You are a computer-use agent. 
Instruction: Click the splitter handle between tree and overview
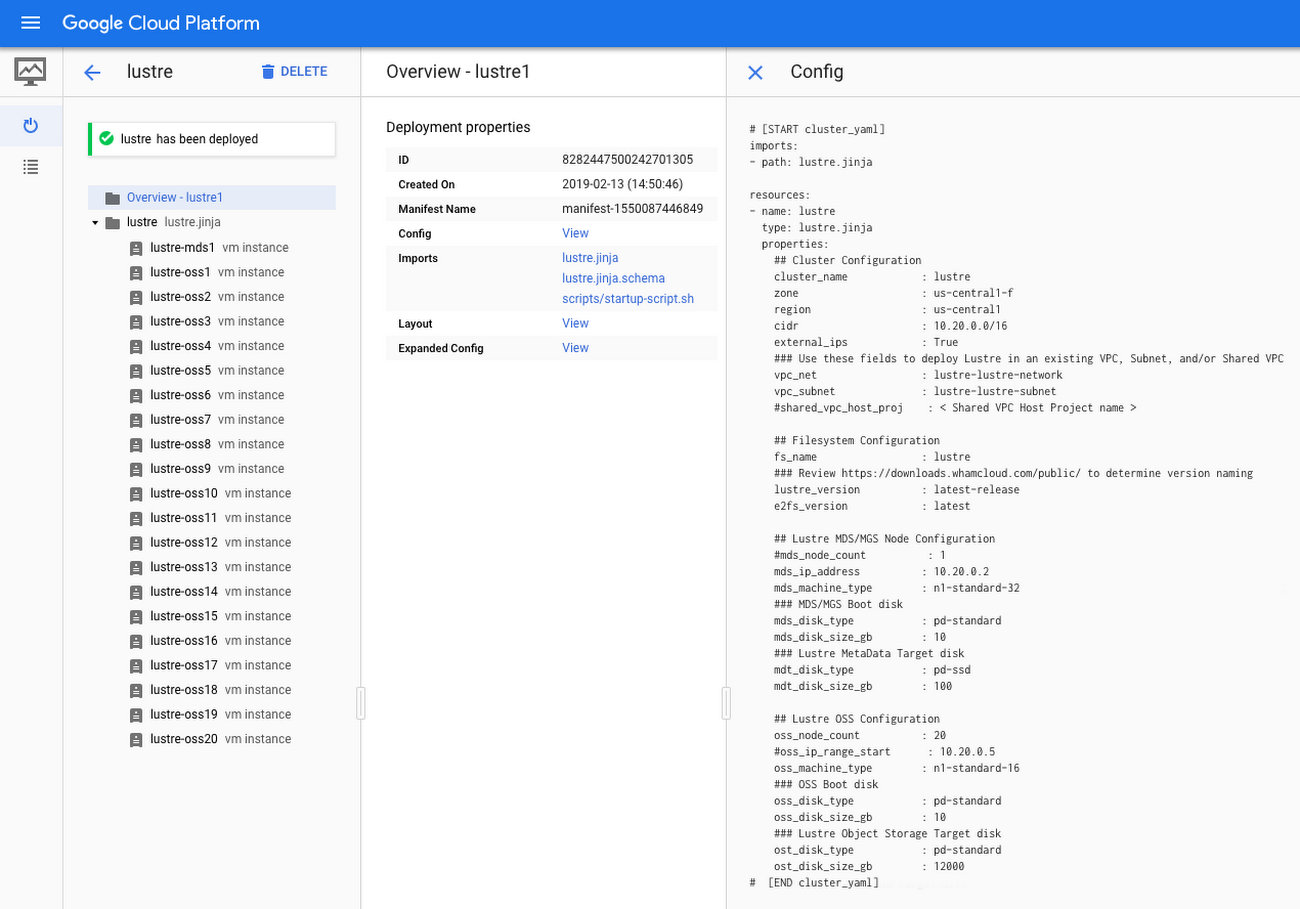(x=361, y=703)
